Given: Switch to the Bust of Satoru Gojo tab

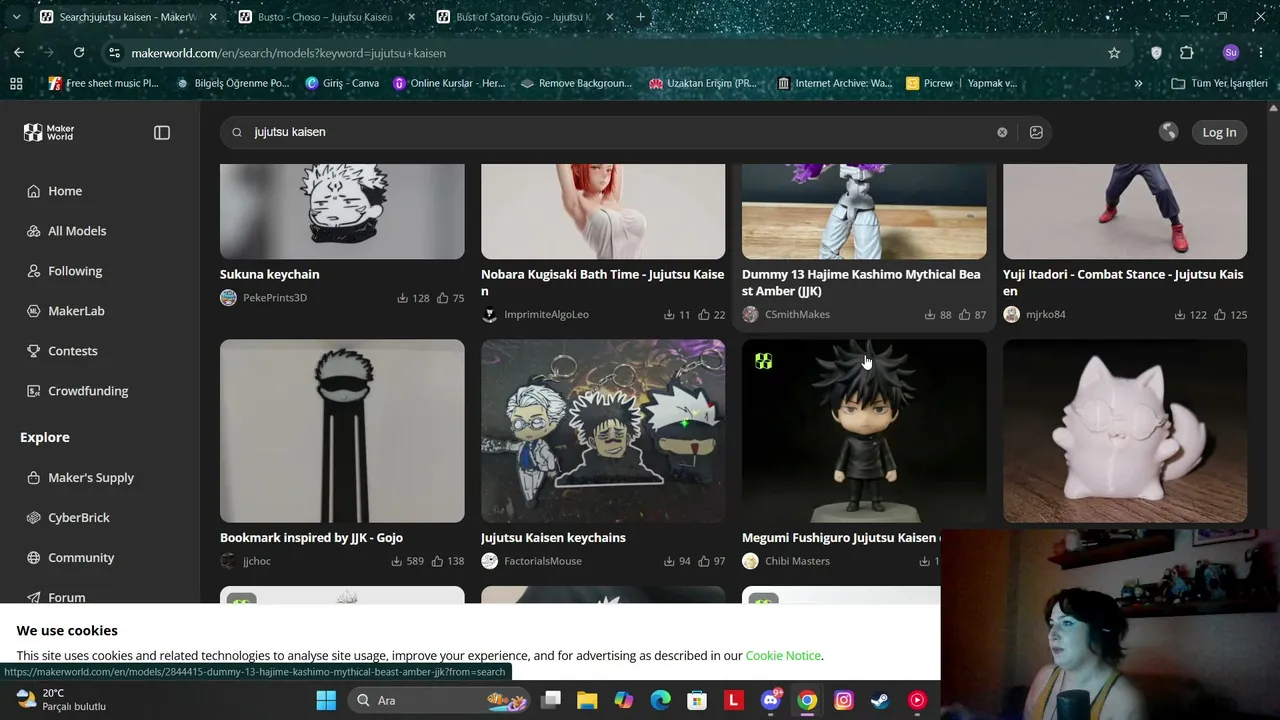Looking at the screenshot, I should (524, 17).
